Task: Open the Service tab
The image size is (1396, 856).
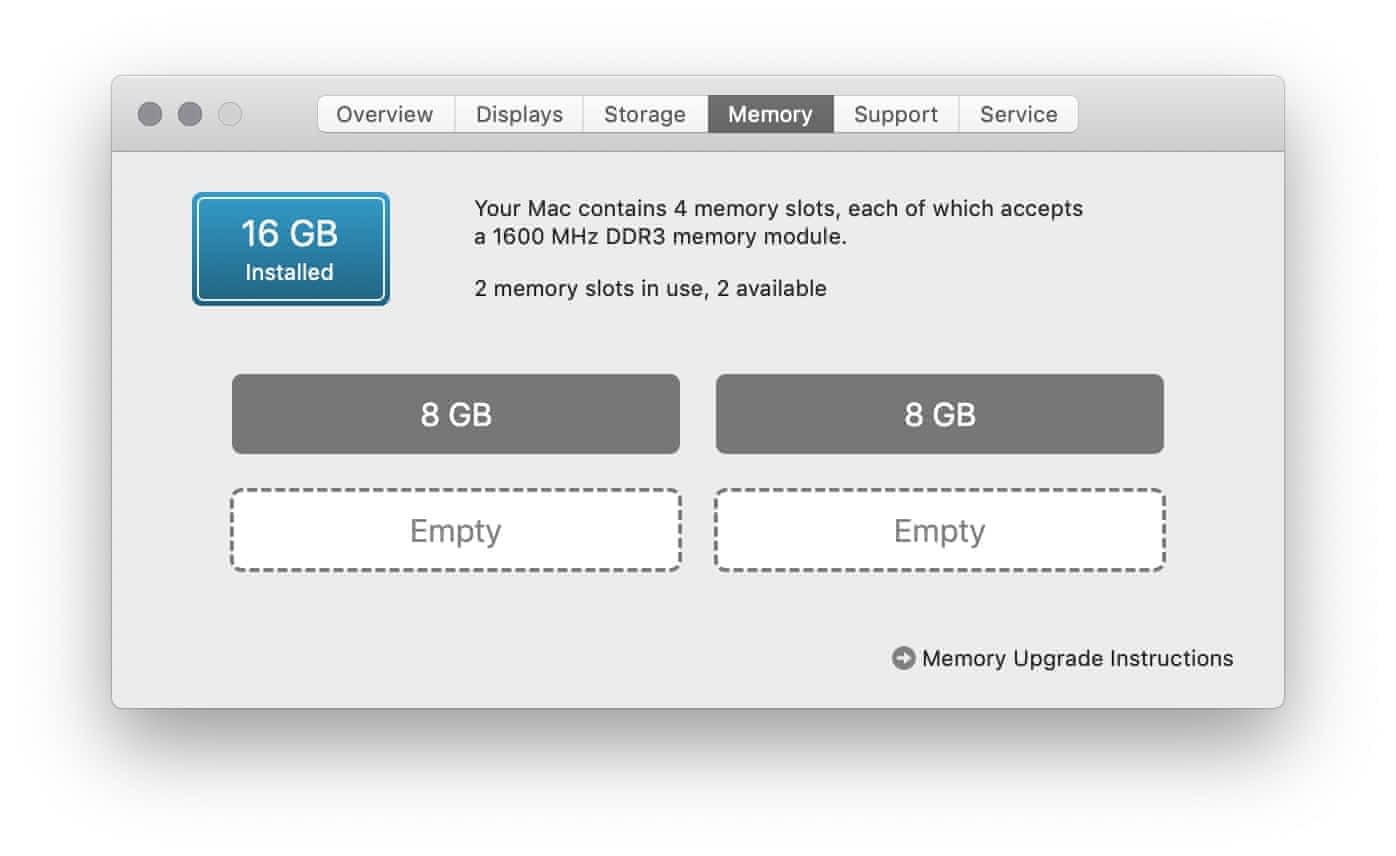Action: tap(1018, 114)
